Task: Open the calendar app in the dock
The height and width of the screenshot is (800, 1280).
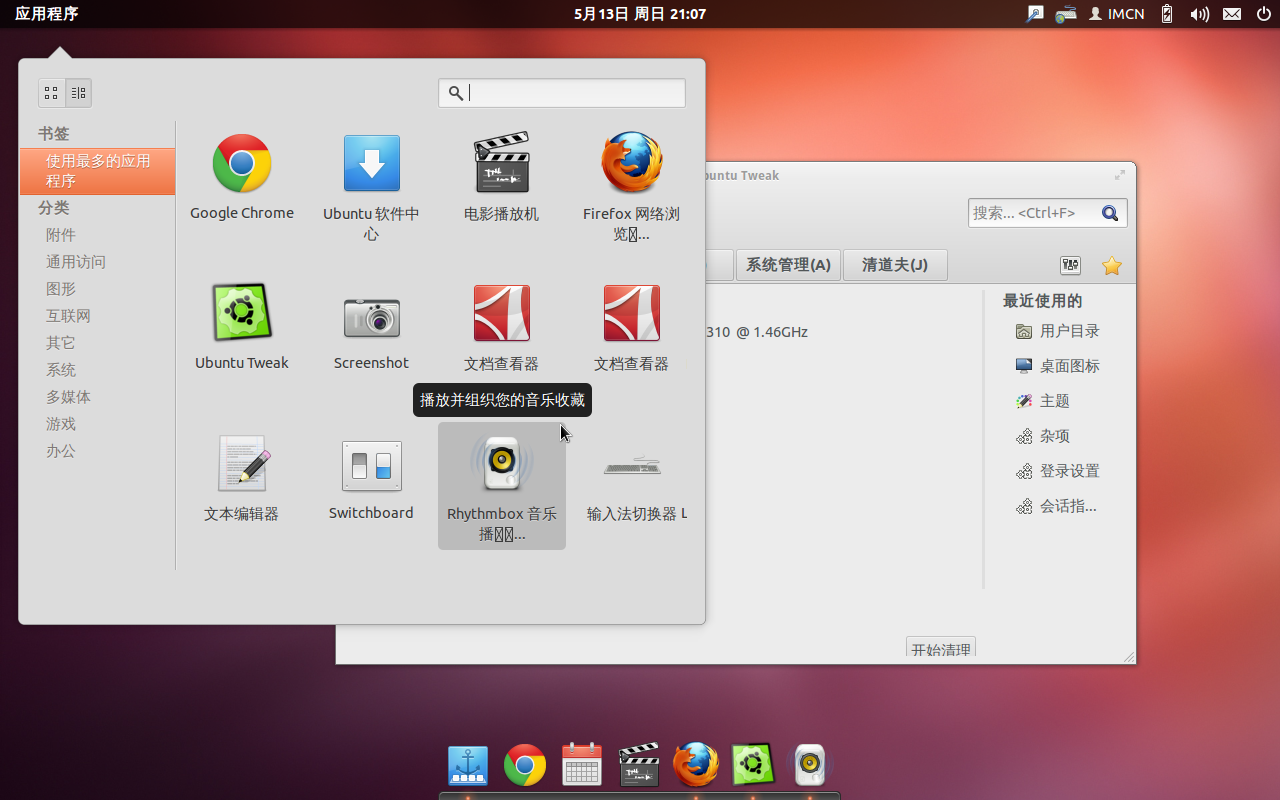Action: (582, 765)
